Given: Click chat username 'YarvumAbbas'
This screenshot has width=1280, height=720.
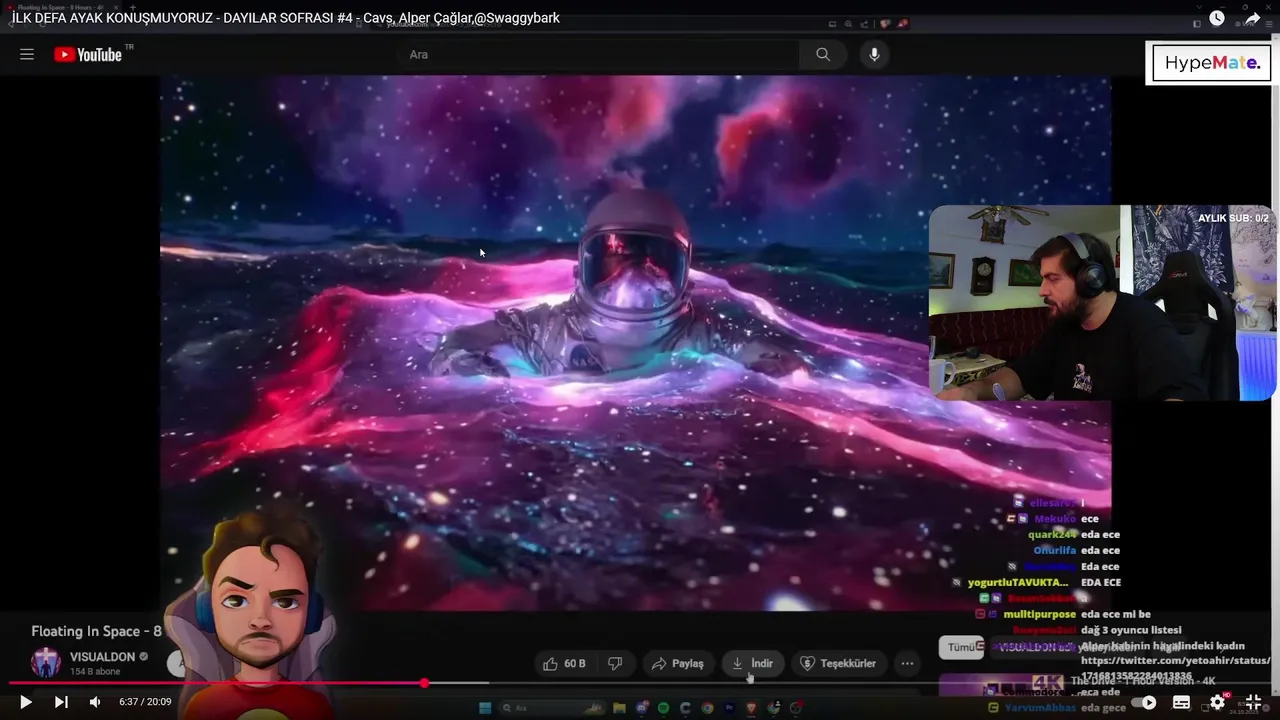Looking at the screenshot, I should (x=1040, y=708).
